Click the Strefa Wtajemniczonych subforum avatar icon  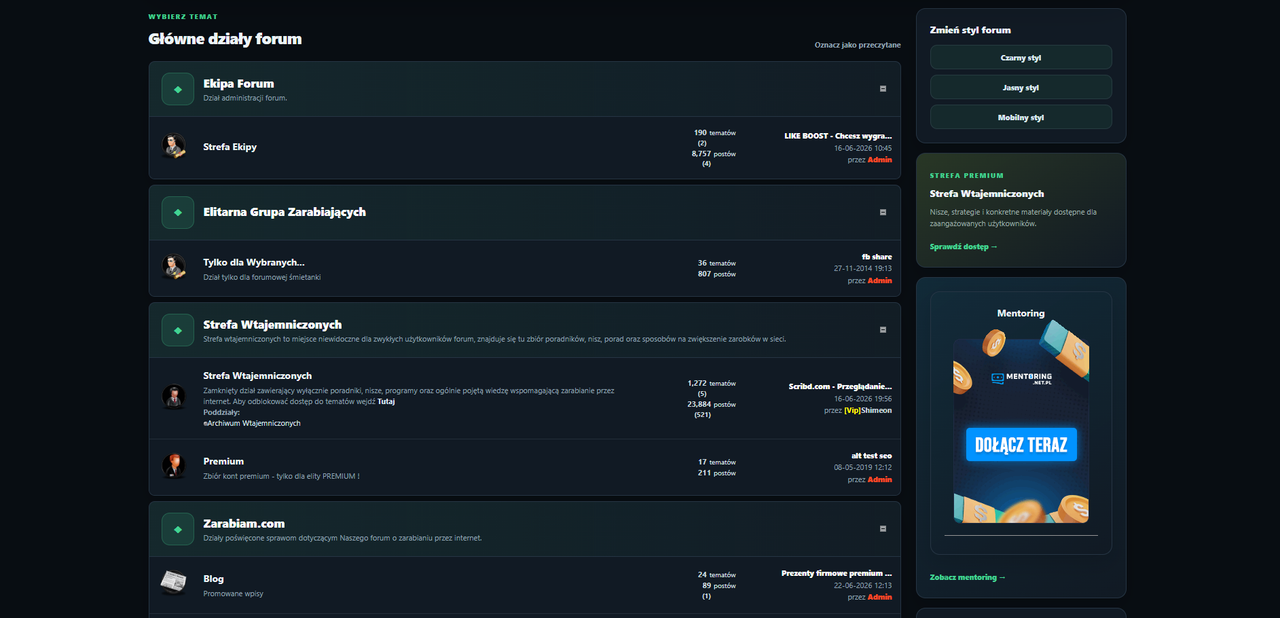[174, 397]
